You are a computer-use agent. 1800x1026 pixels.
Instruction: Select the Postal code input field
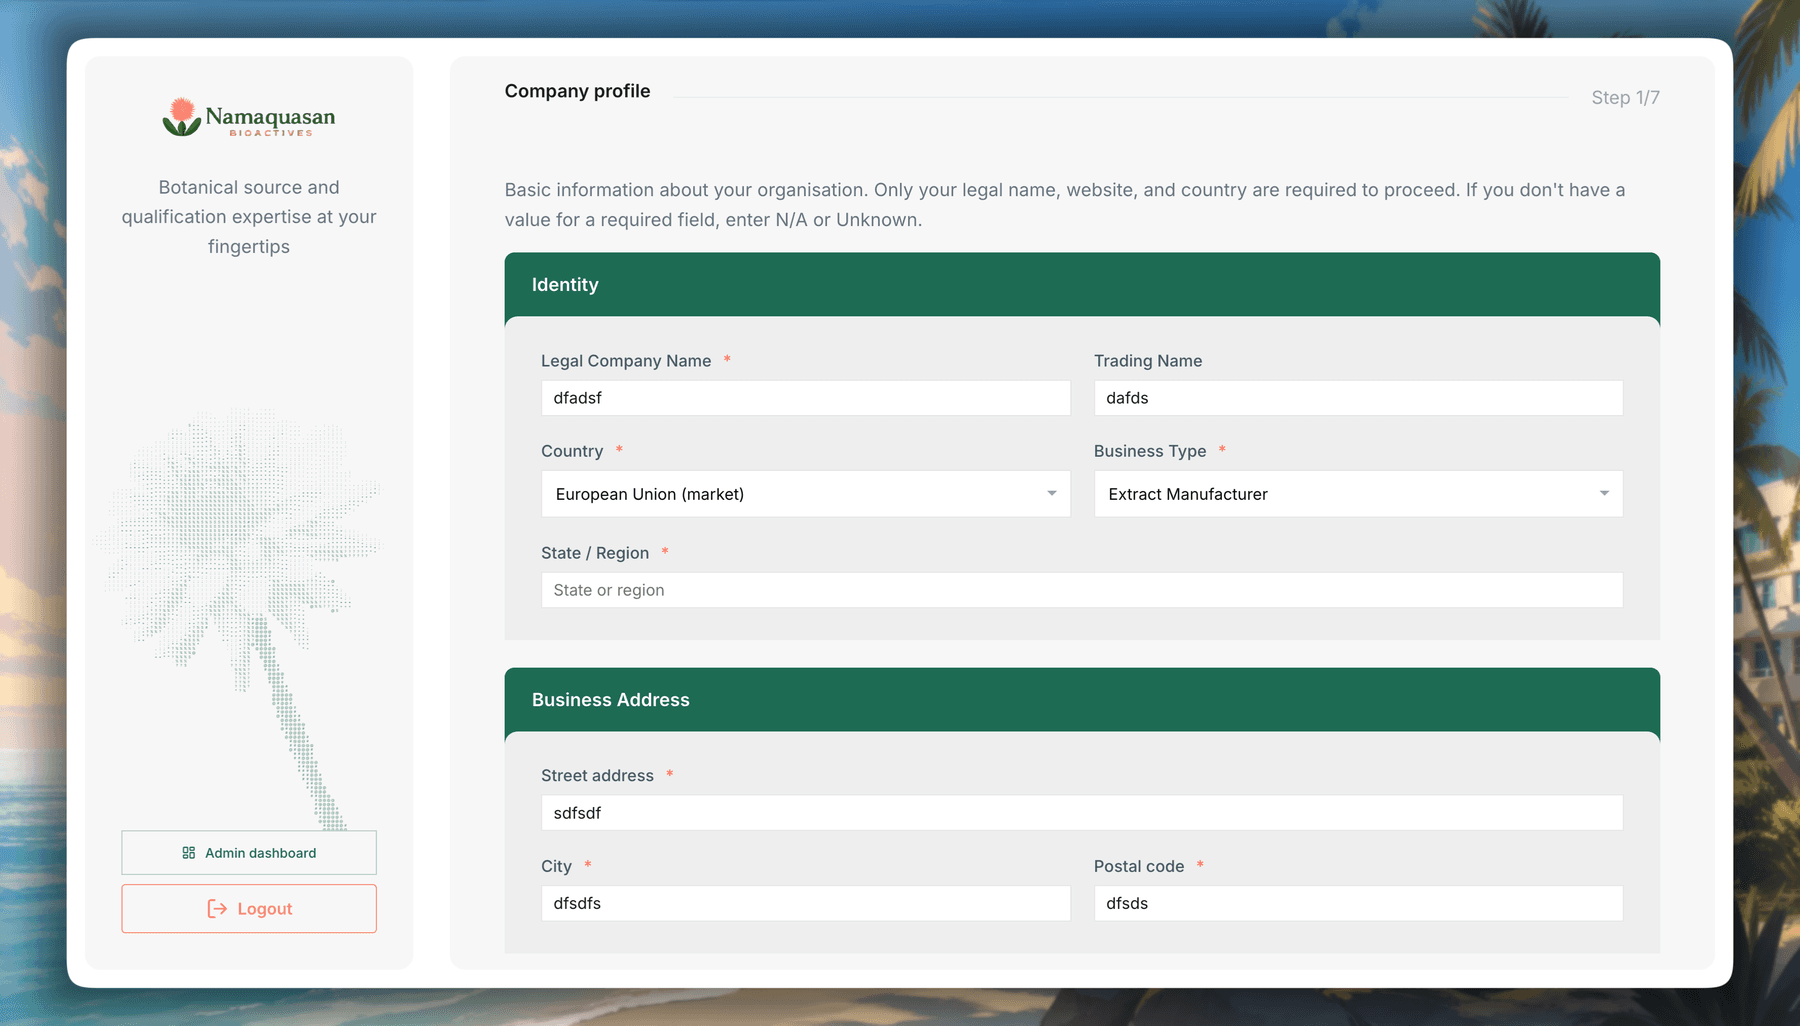[x=1358, y=903]
